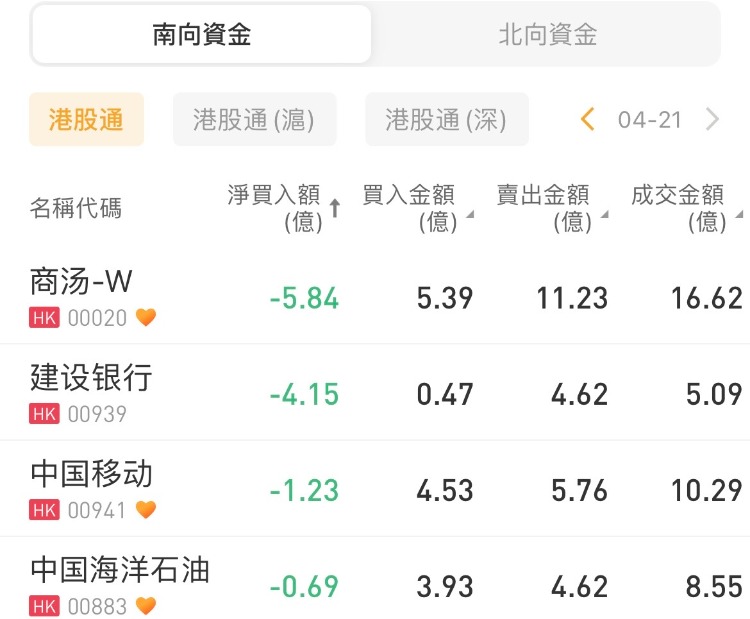Click turnover value 16.62
750x619 pixels.
(707, 298)
